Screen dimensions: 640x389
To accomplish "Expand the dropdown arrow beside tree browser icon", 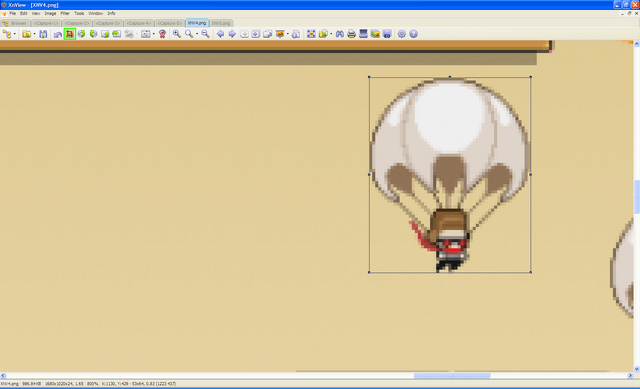I will (15, 34).
